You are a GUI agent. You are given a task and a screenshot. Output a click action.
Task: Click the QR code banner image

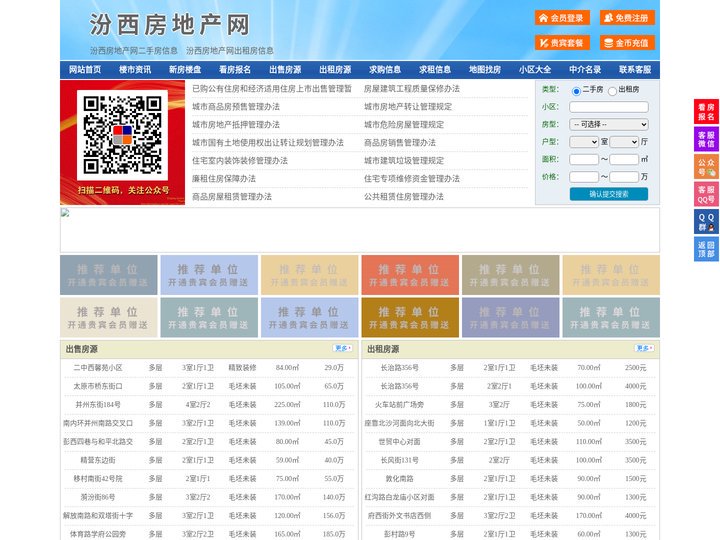pos(123,142)
